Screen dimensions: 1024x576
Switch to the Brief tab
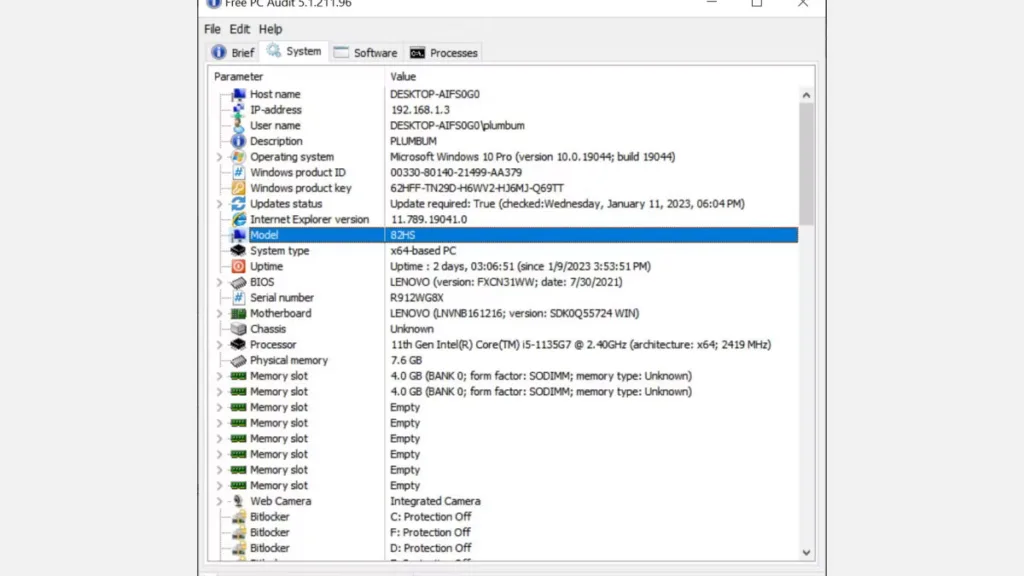[x=232, y=53]
